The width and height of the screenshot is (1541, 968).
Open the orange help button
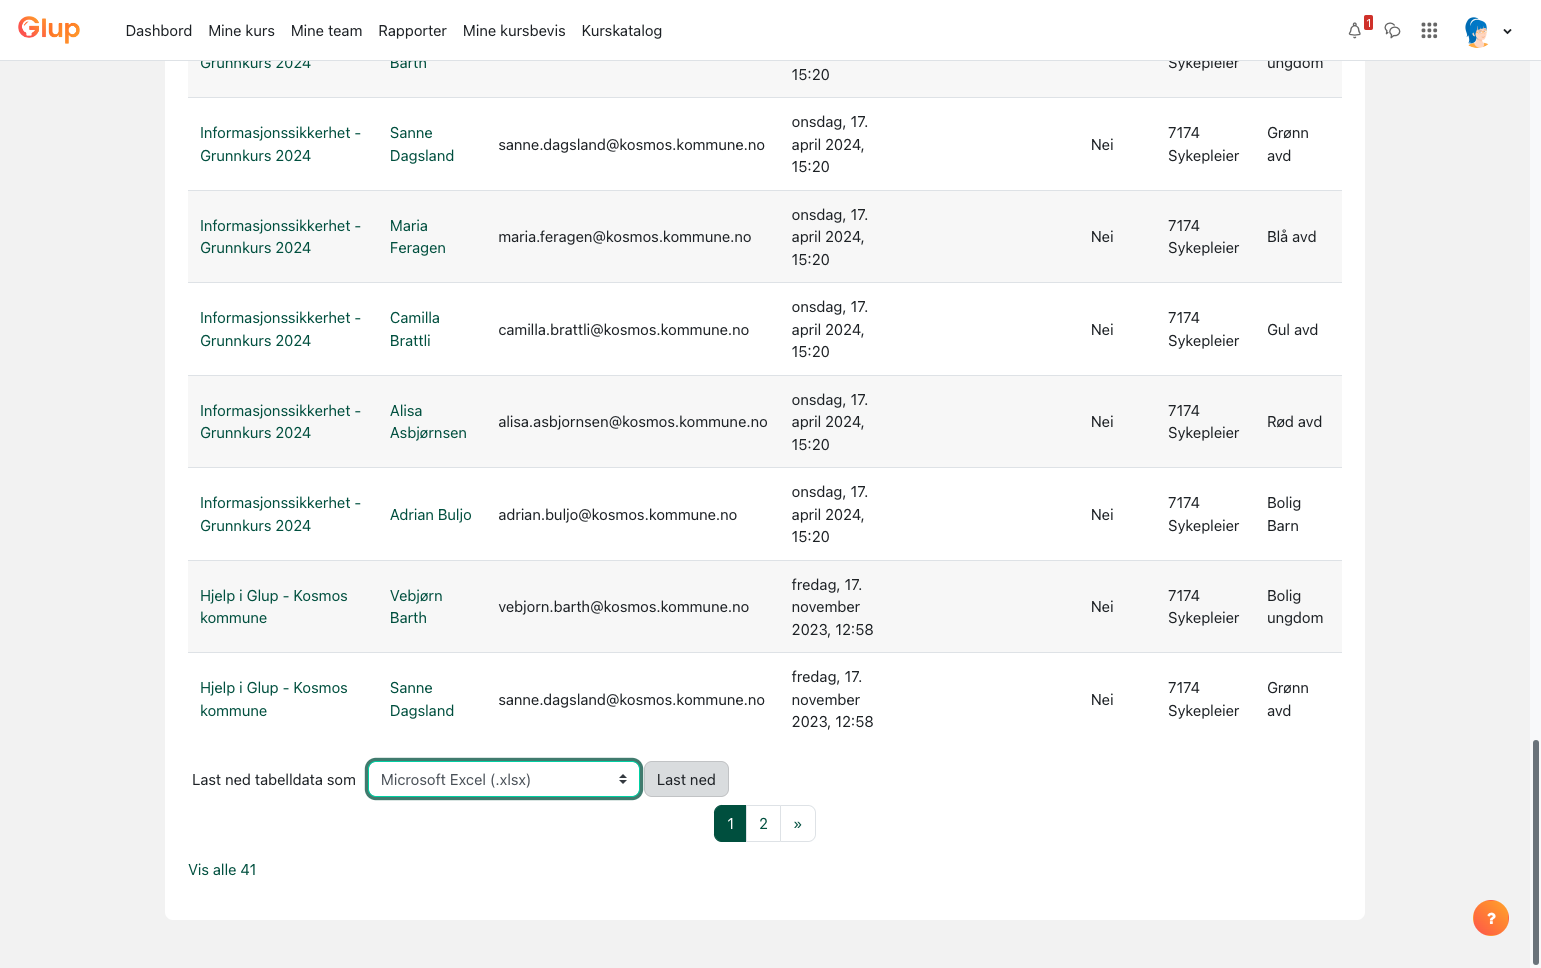click(1491, 918)
